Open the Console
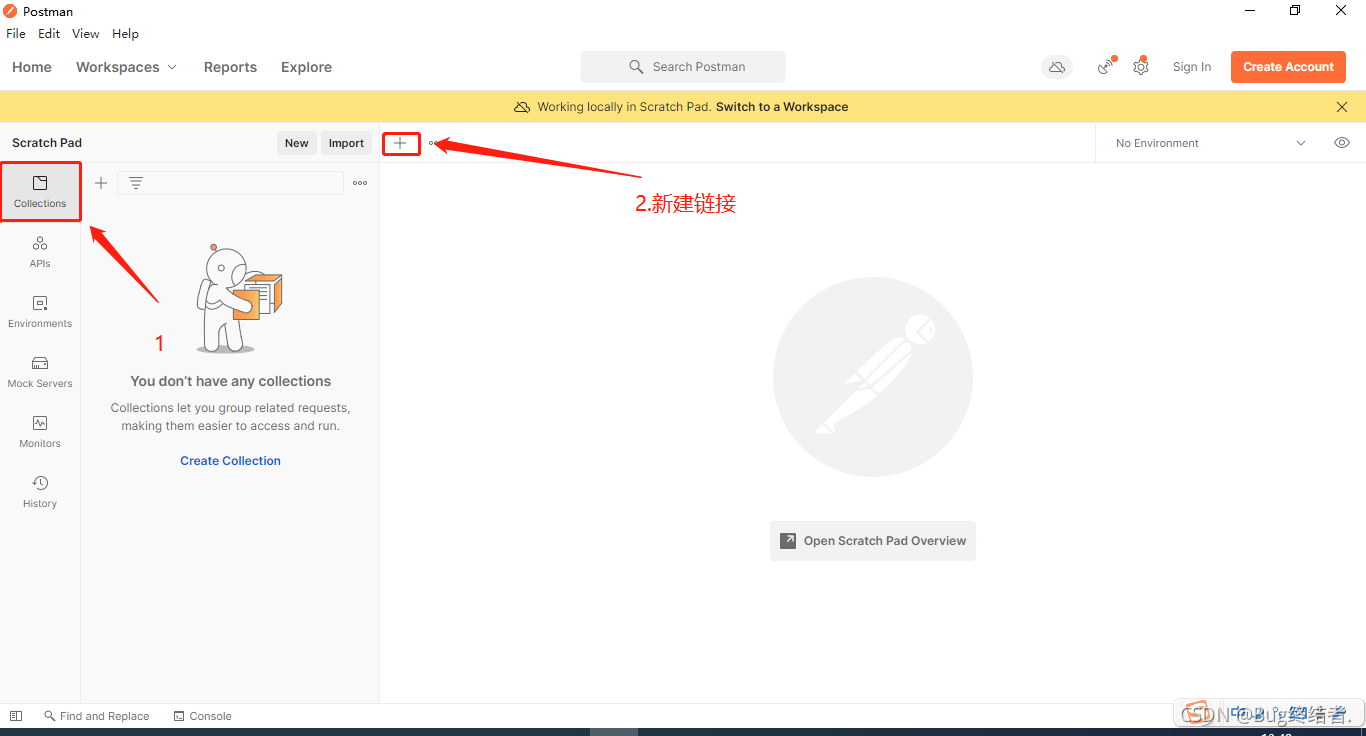1366x736 pixels. (202, 716)
